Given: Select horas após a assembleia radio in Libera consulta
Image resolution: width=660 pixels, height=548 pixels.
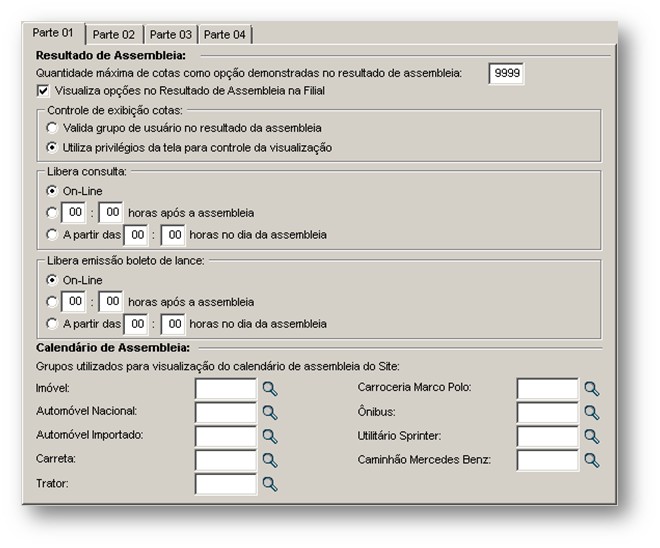Looking at the screenshot, I should (52, 213).
